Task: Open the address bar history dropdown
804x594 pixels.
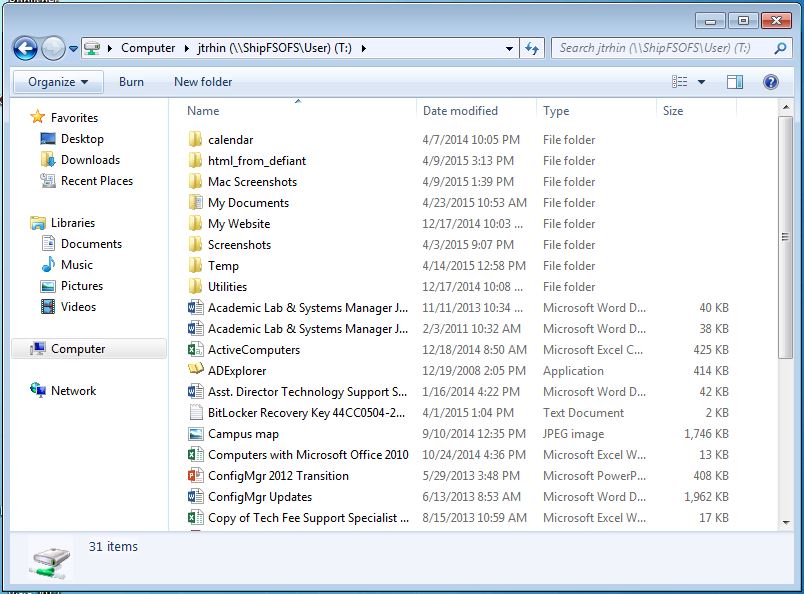Action: click(509, 48)
